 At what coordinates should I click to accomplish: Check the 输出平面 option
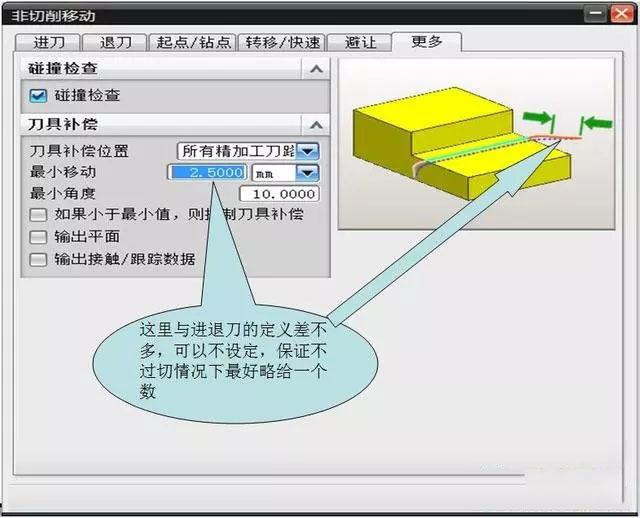(x=39, y=237)
